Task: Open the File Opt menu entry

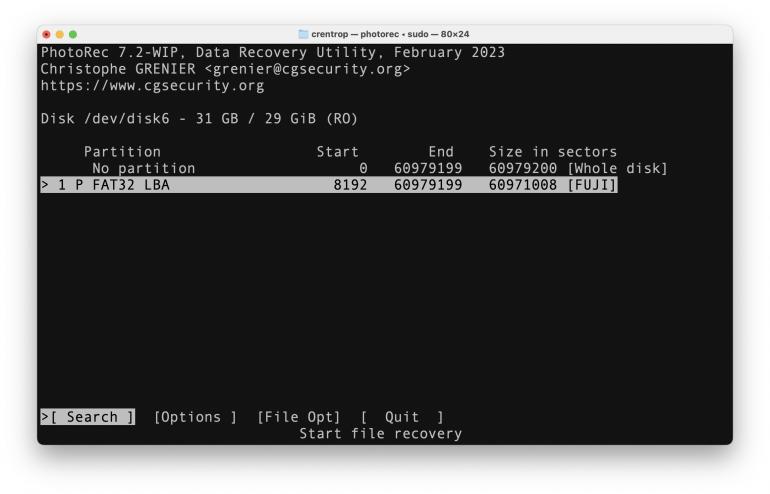Action: click(x=298, y=417)
